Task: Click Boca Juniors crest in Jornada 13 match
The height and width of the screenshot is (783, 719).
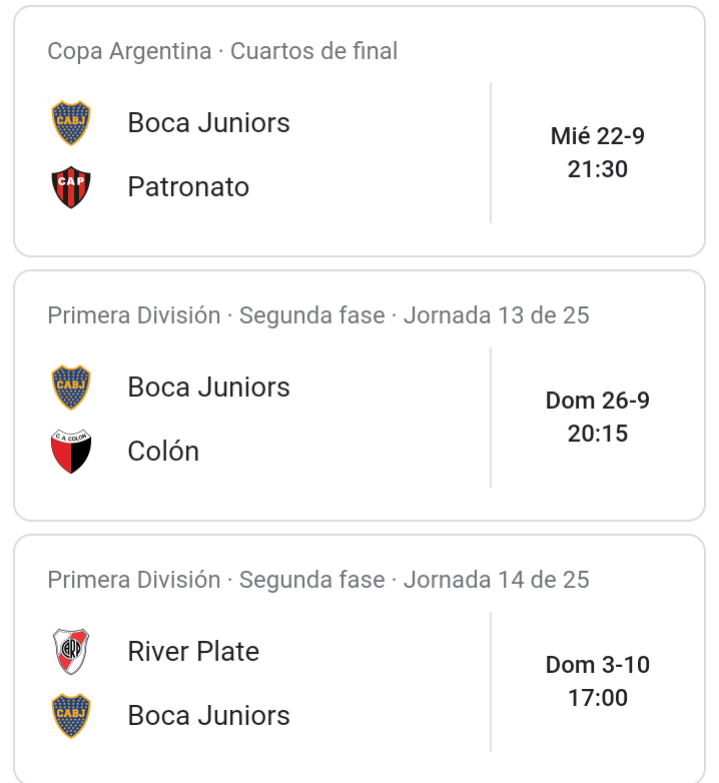Action: tap(71, 387)
